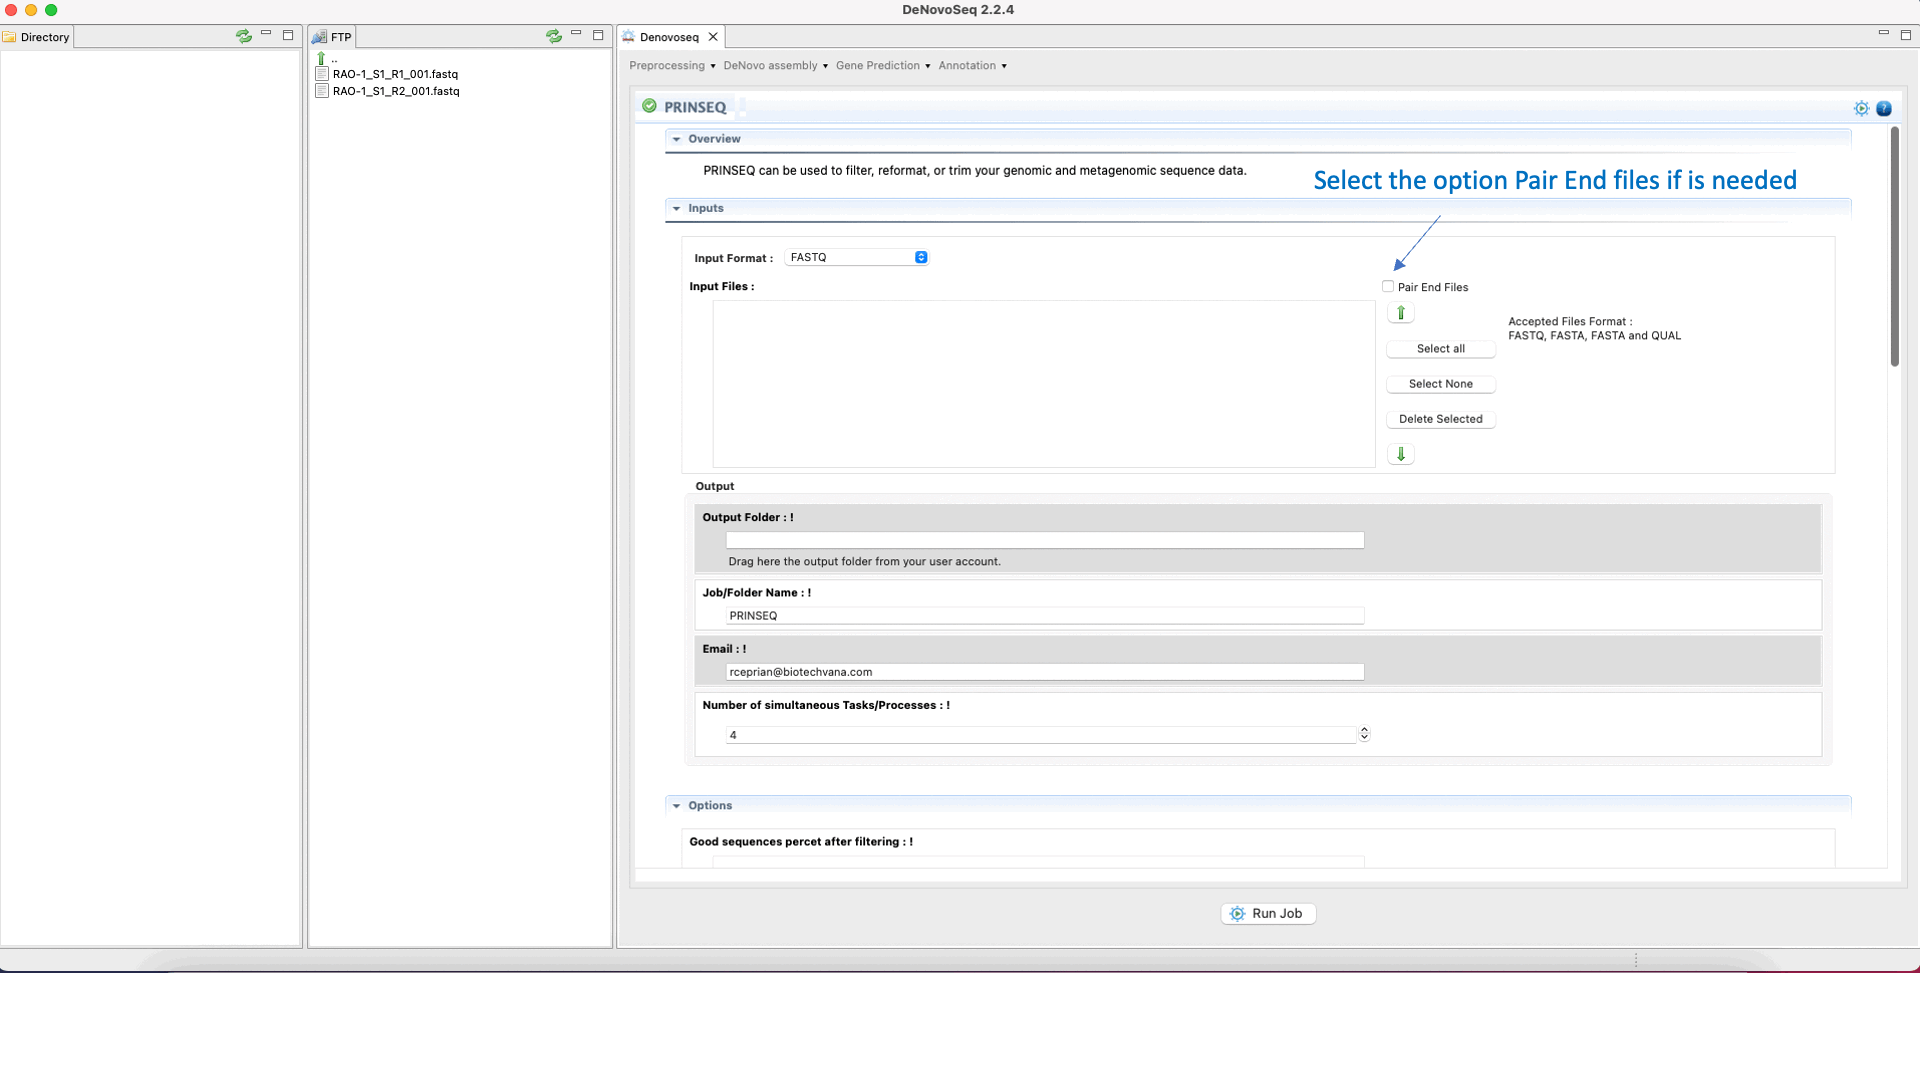This screenshot has width=1920, height=1080.
Task: Open the PRINSEQ help question icon
Action: 1884,108
